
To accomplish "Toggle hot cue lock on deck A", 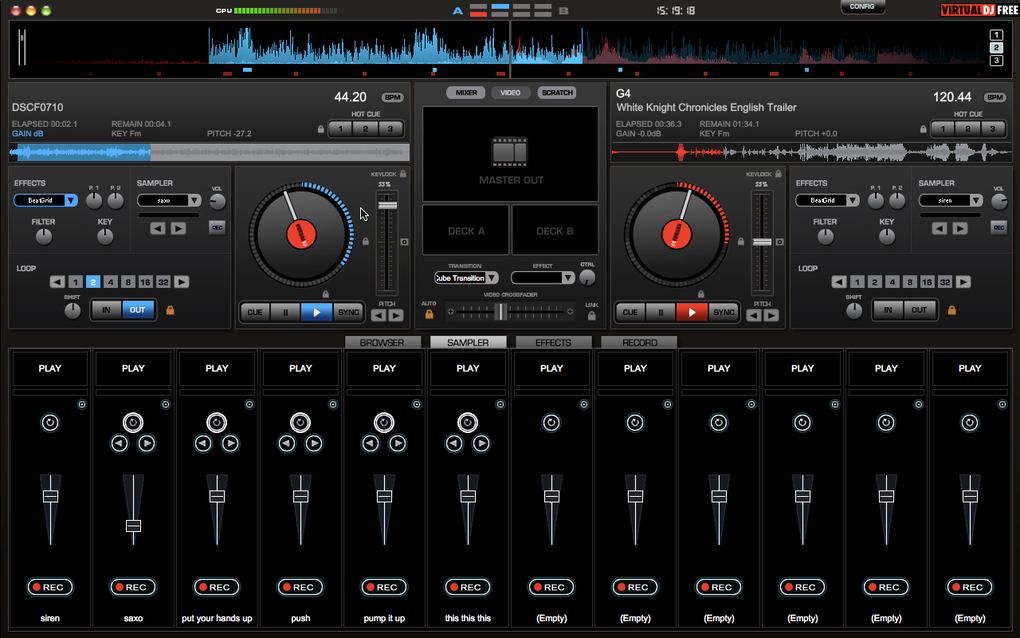I will (x=321, y=129).
